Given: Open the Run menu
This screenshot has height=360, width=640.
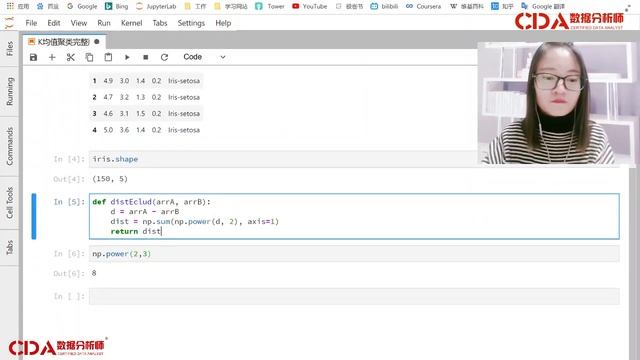Looking at the screenshot, I should 104,23.
